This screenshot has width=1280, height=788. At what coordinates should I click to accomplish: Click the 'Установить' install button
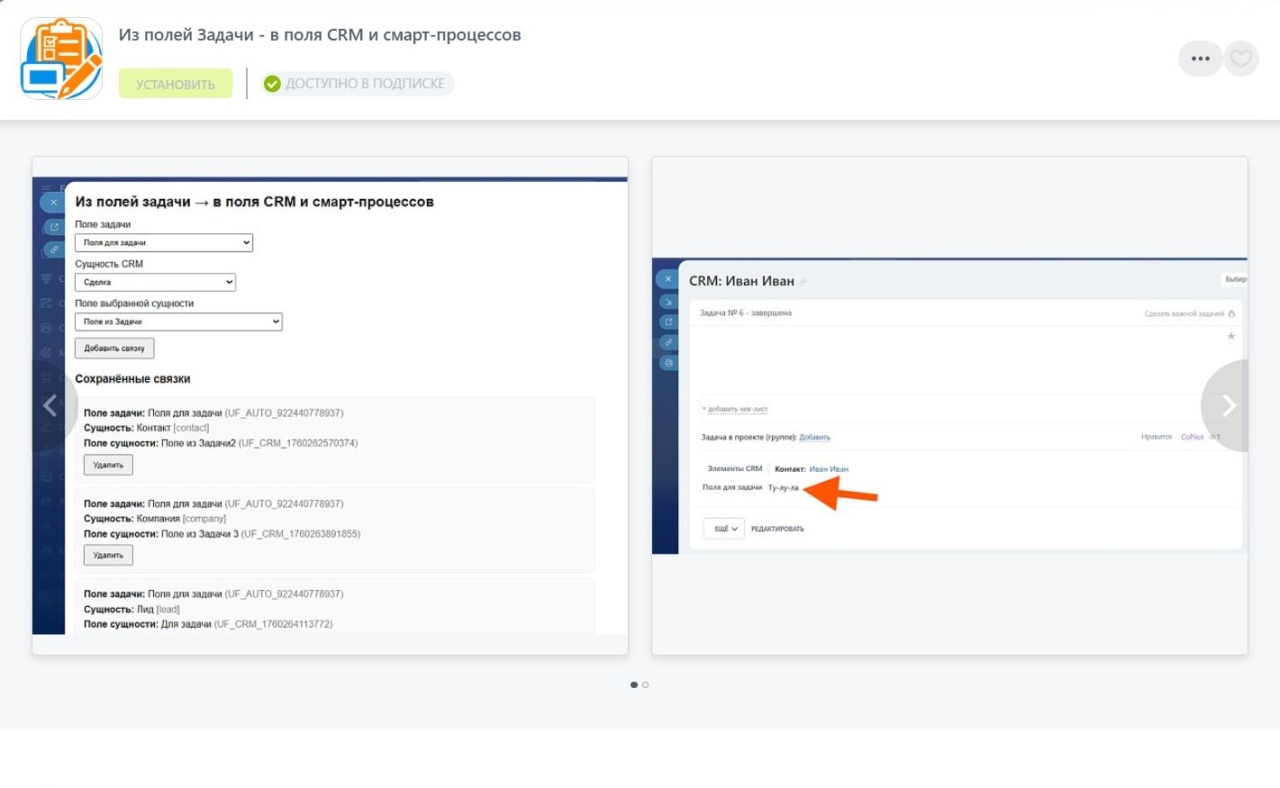(175, 84)
